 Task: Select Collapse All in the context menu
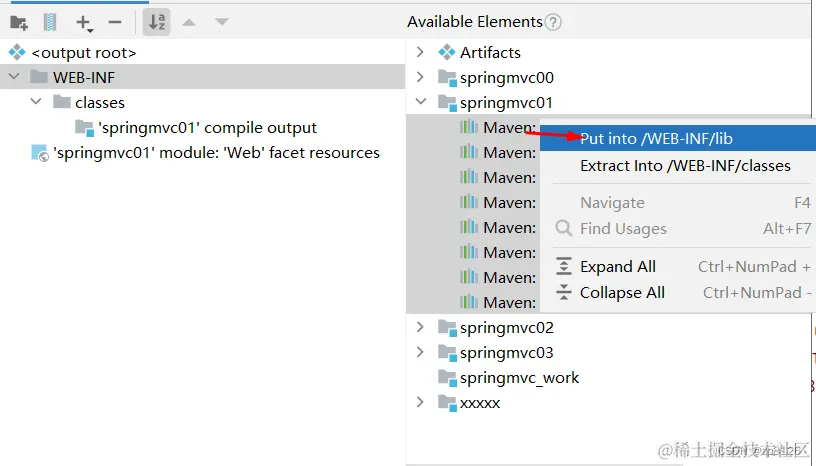point(622,293)
